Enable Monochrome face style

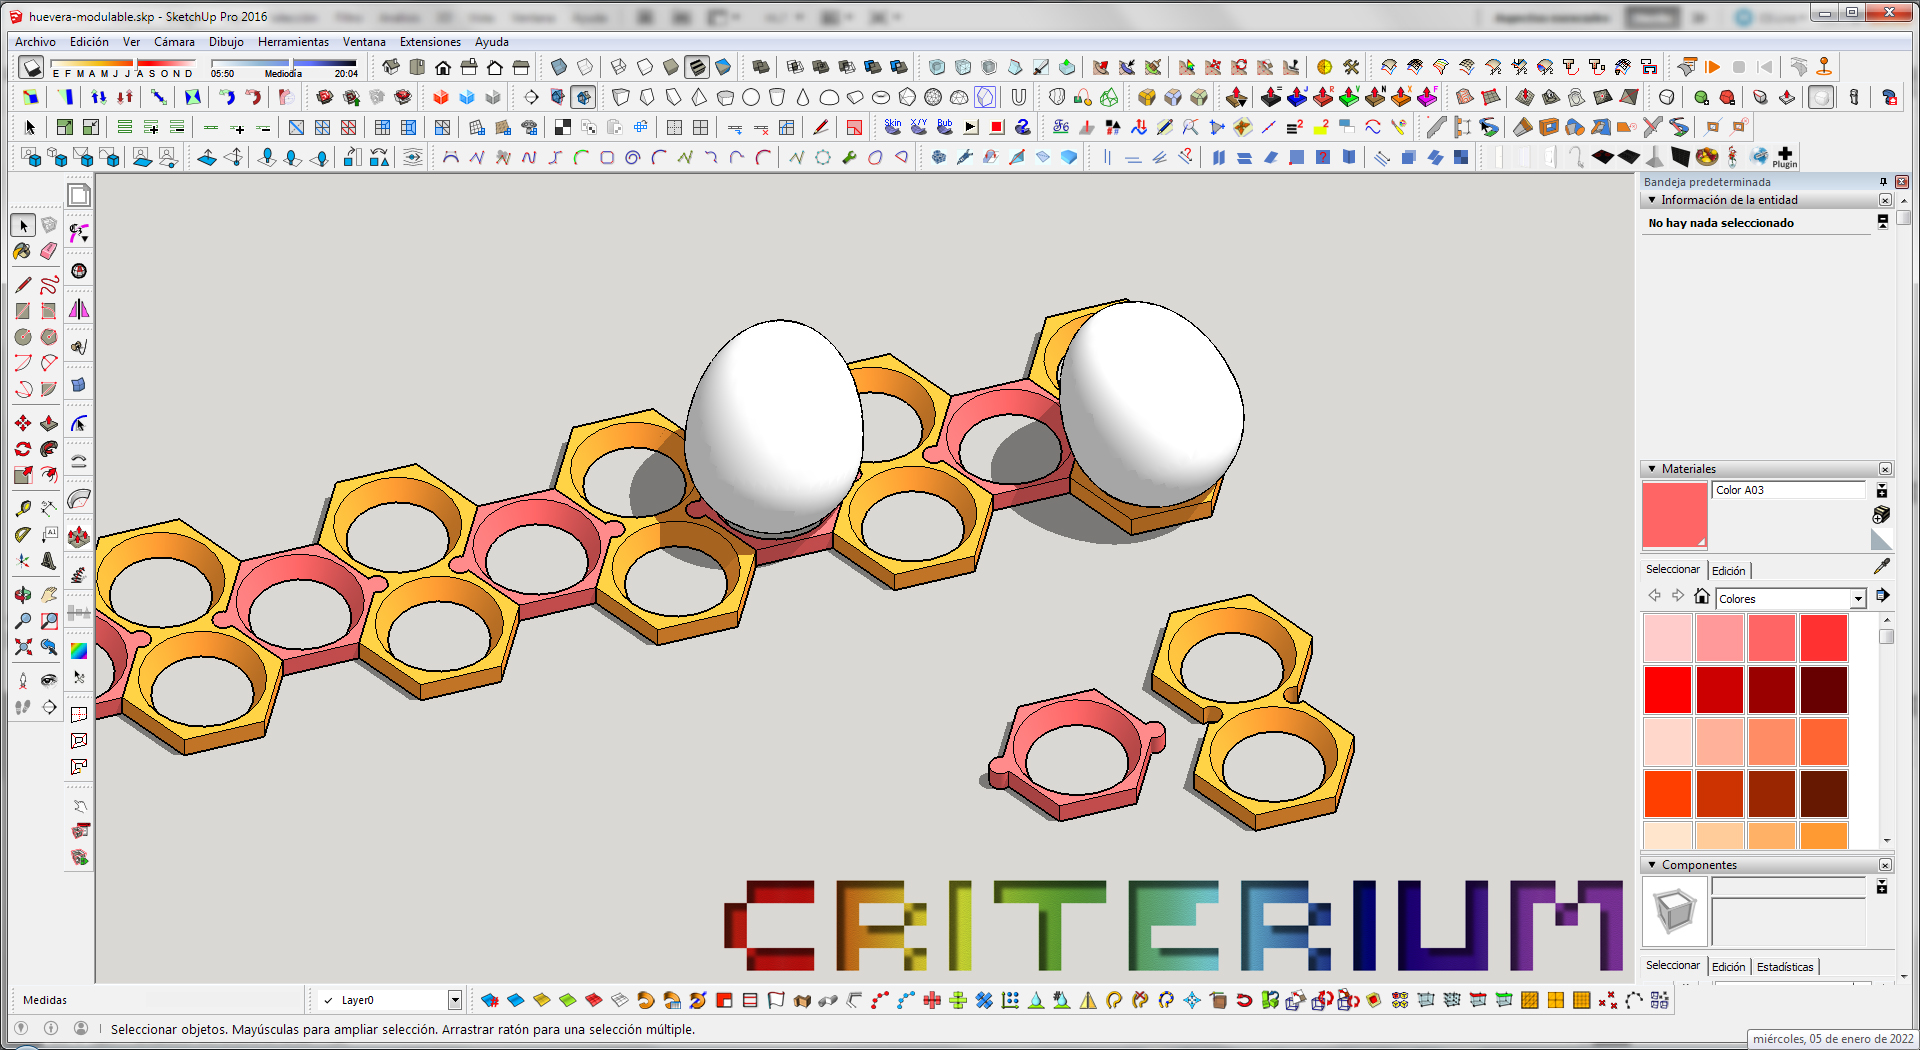[x=723, y=68]
